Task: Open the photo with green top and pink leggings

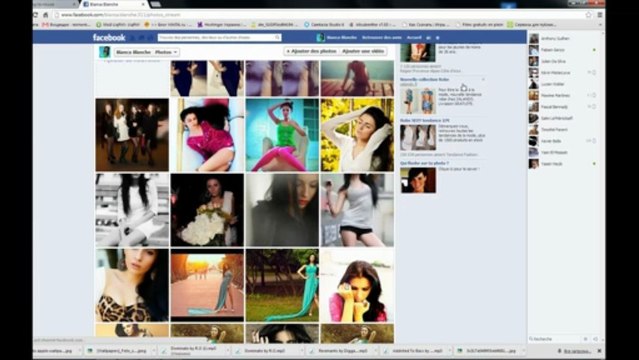Action: [x=282, y=135]
